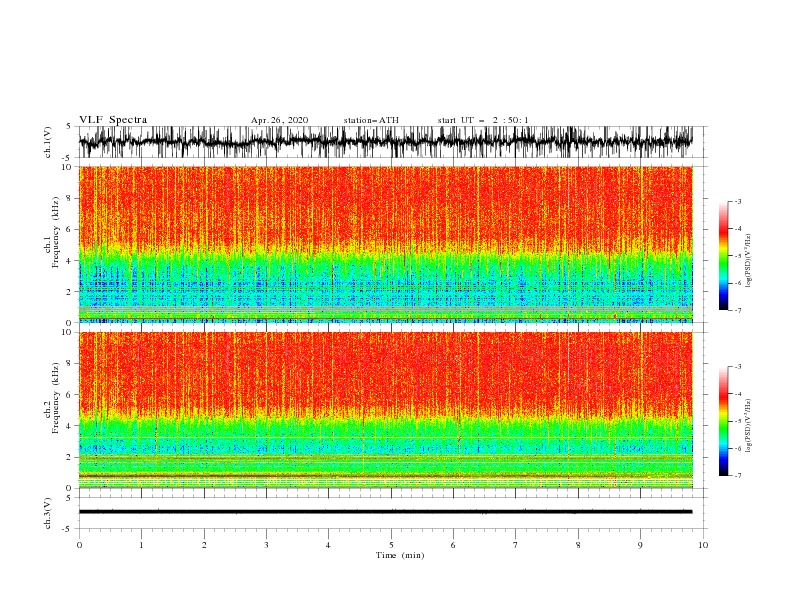Click the "8" tick on ch.2 frequency axis

69,364
